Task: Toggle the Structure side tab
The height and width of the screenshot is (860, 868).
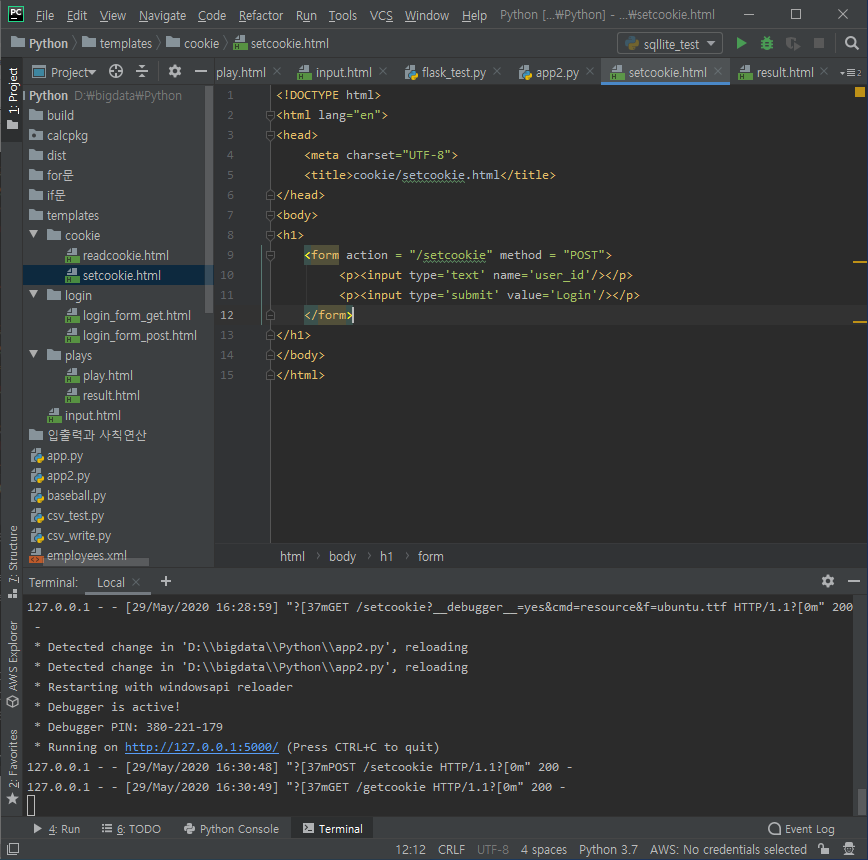Action: (12, 562)
